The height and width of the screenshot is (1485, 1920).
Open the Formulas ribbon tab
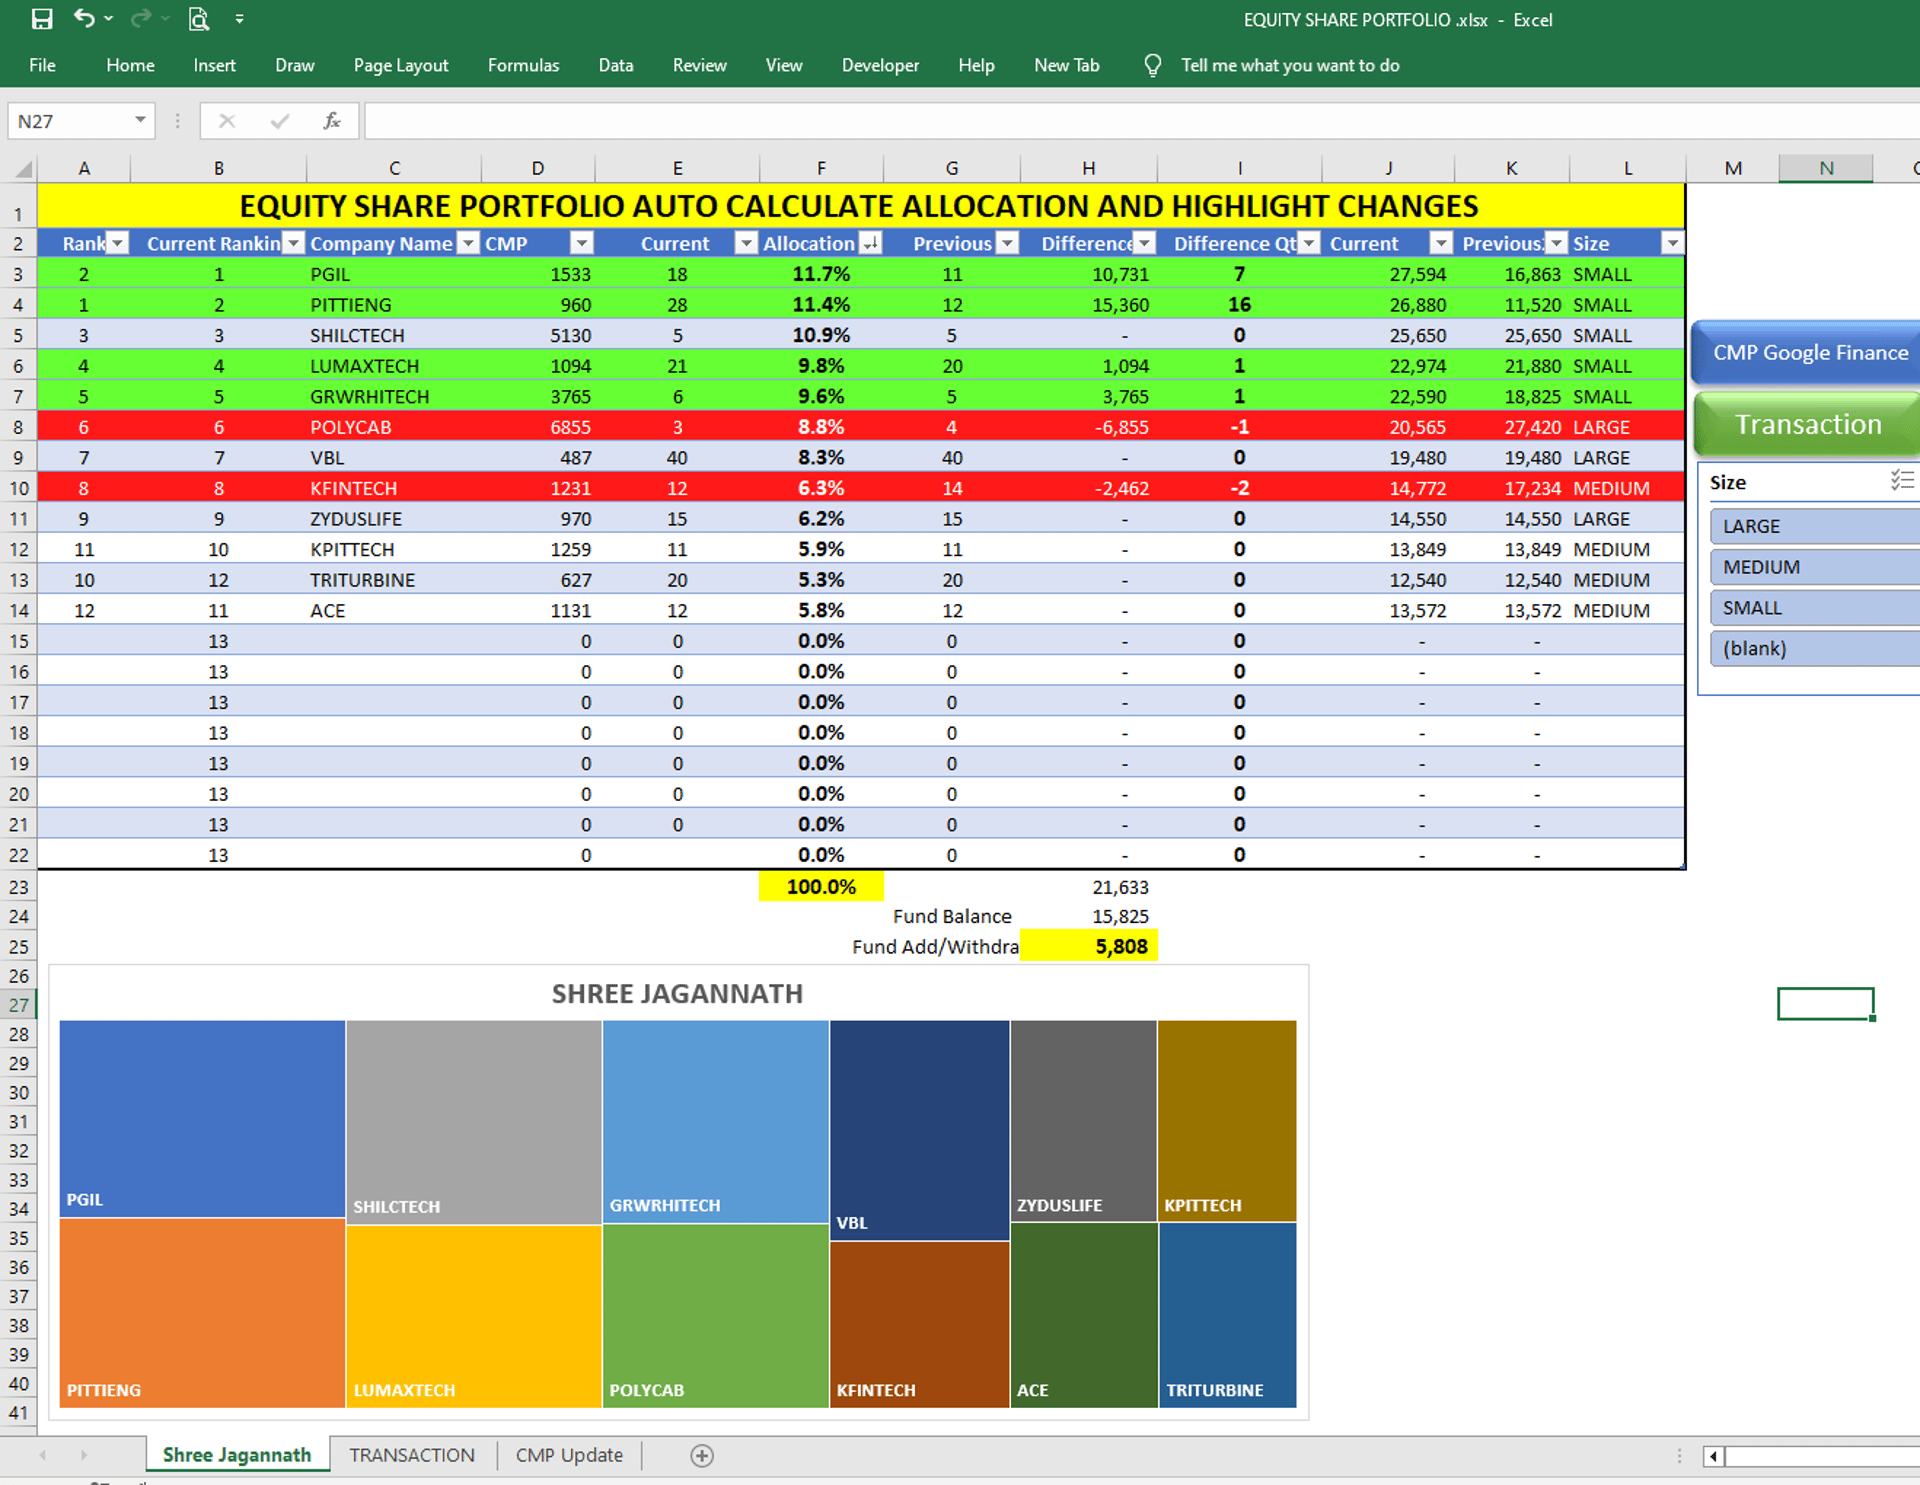click(523, 66)
